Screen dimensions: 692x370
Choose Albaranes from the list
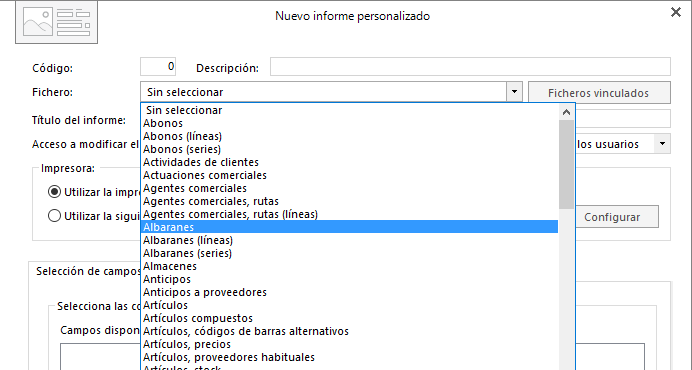click(x=350, y=227)
